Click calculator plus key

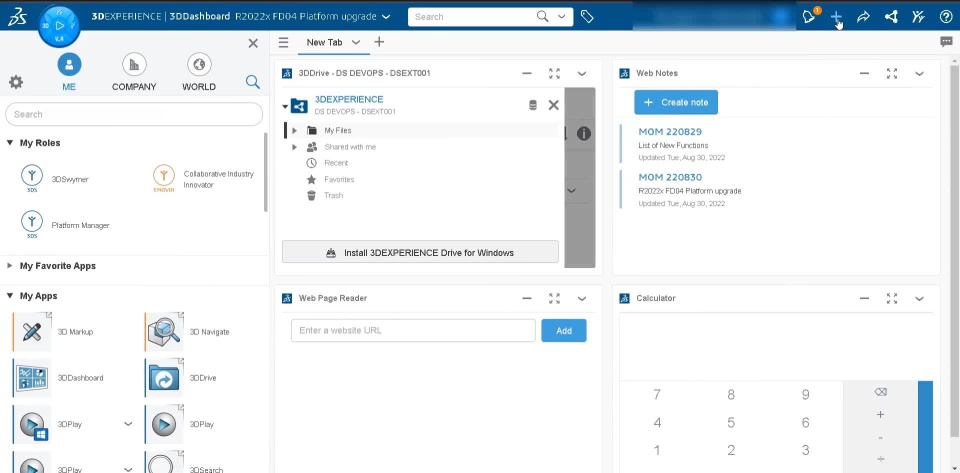[x=880, y=415]
